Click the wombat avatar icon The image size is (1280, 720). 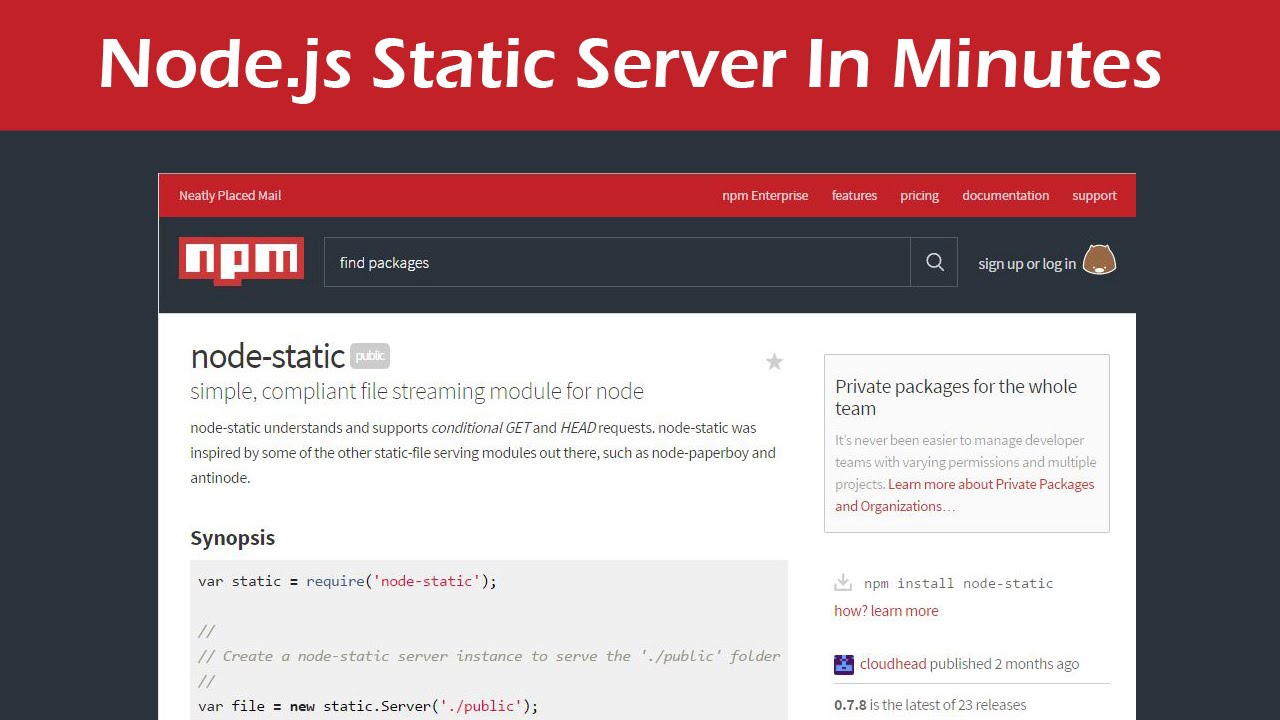(1099, 260)
